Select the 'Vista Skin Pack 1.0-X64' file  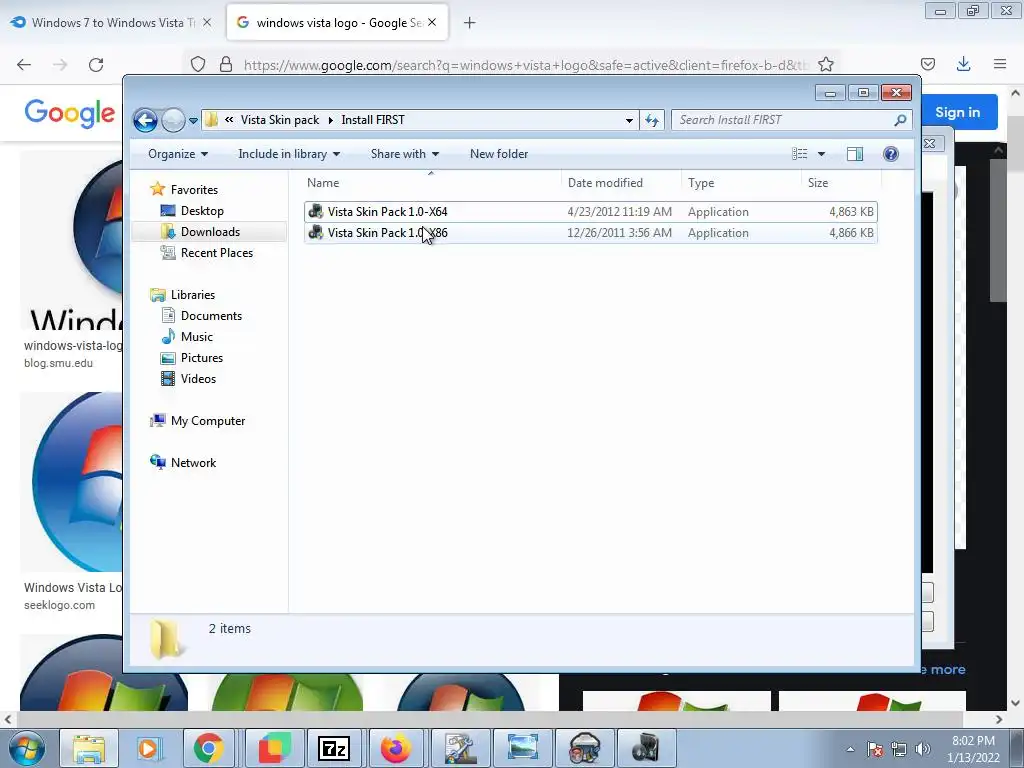(590, 212)
